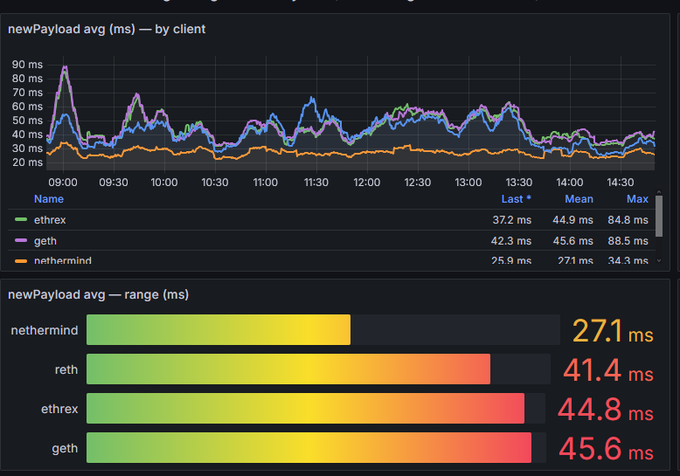Click the 11:30 time axis label
Image resolution: width=680 pixels, height=476 pixels.
316,182
